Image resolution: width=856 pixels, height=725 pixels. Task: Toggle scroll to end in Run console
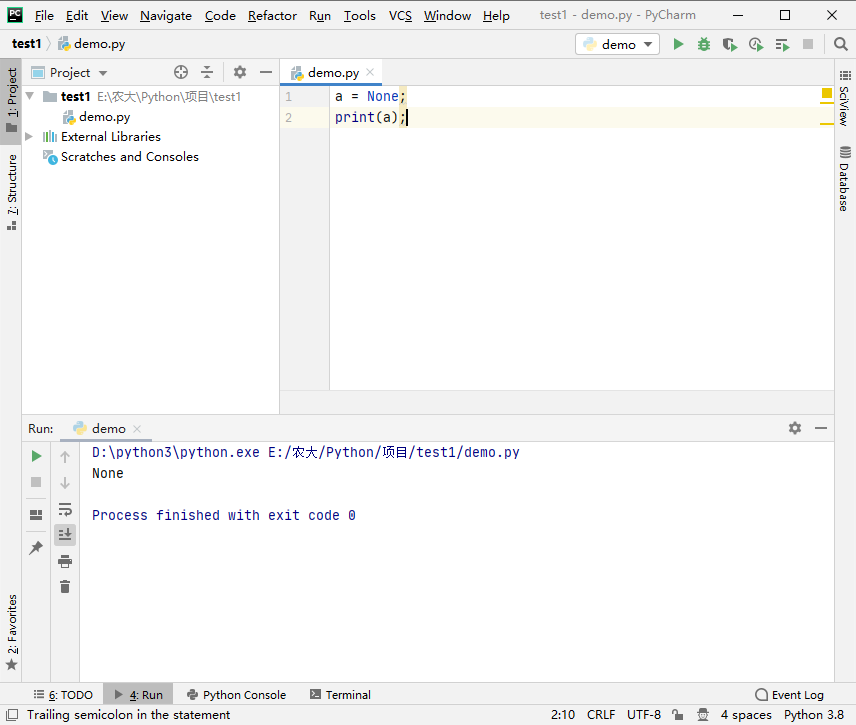(65, 535)
